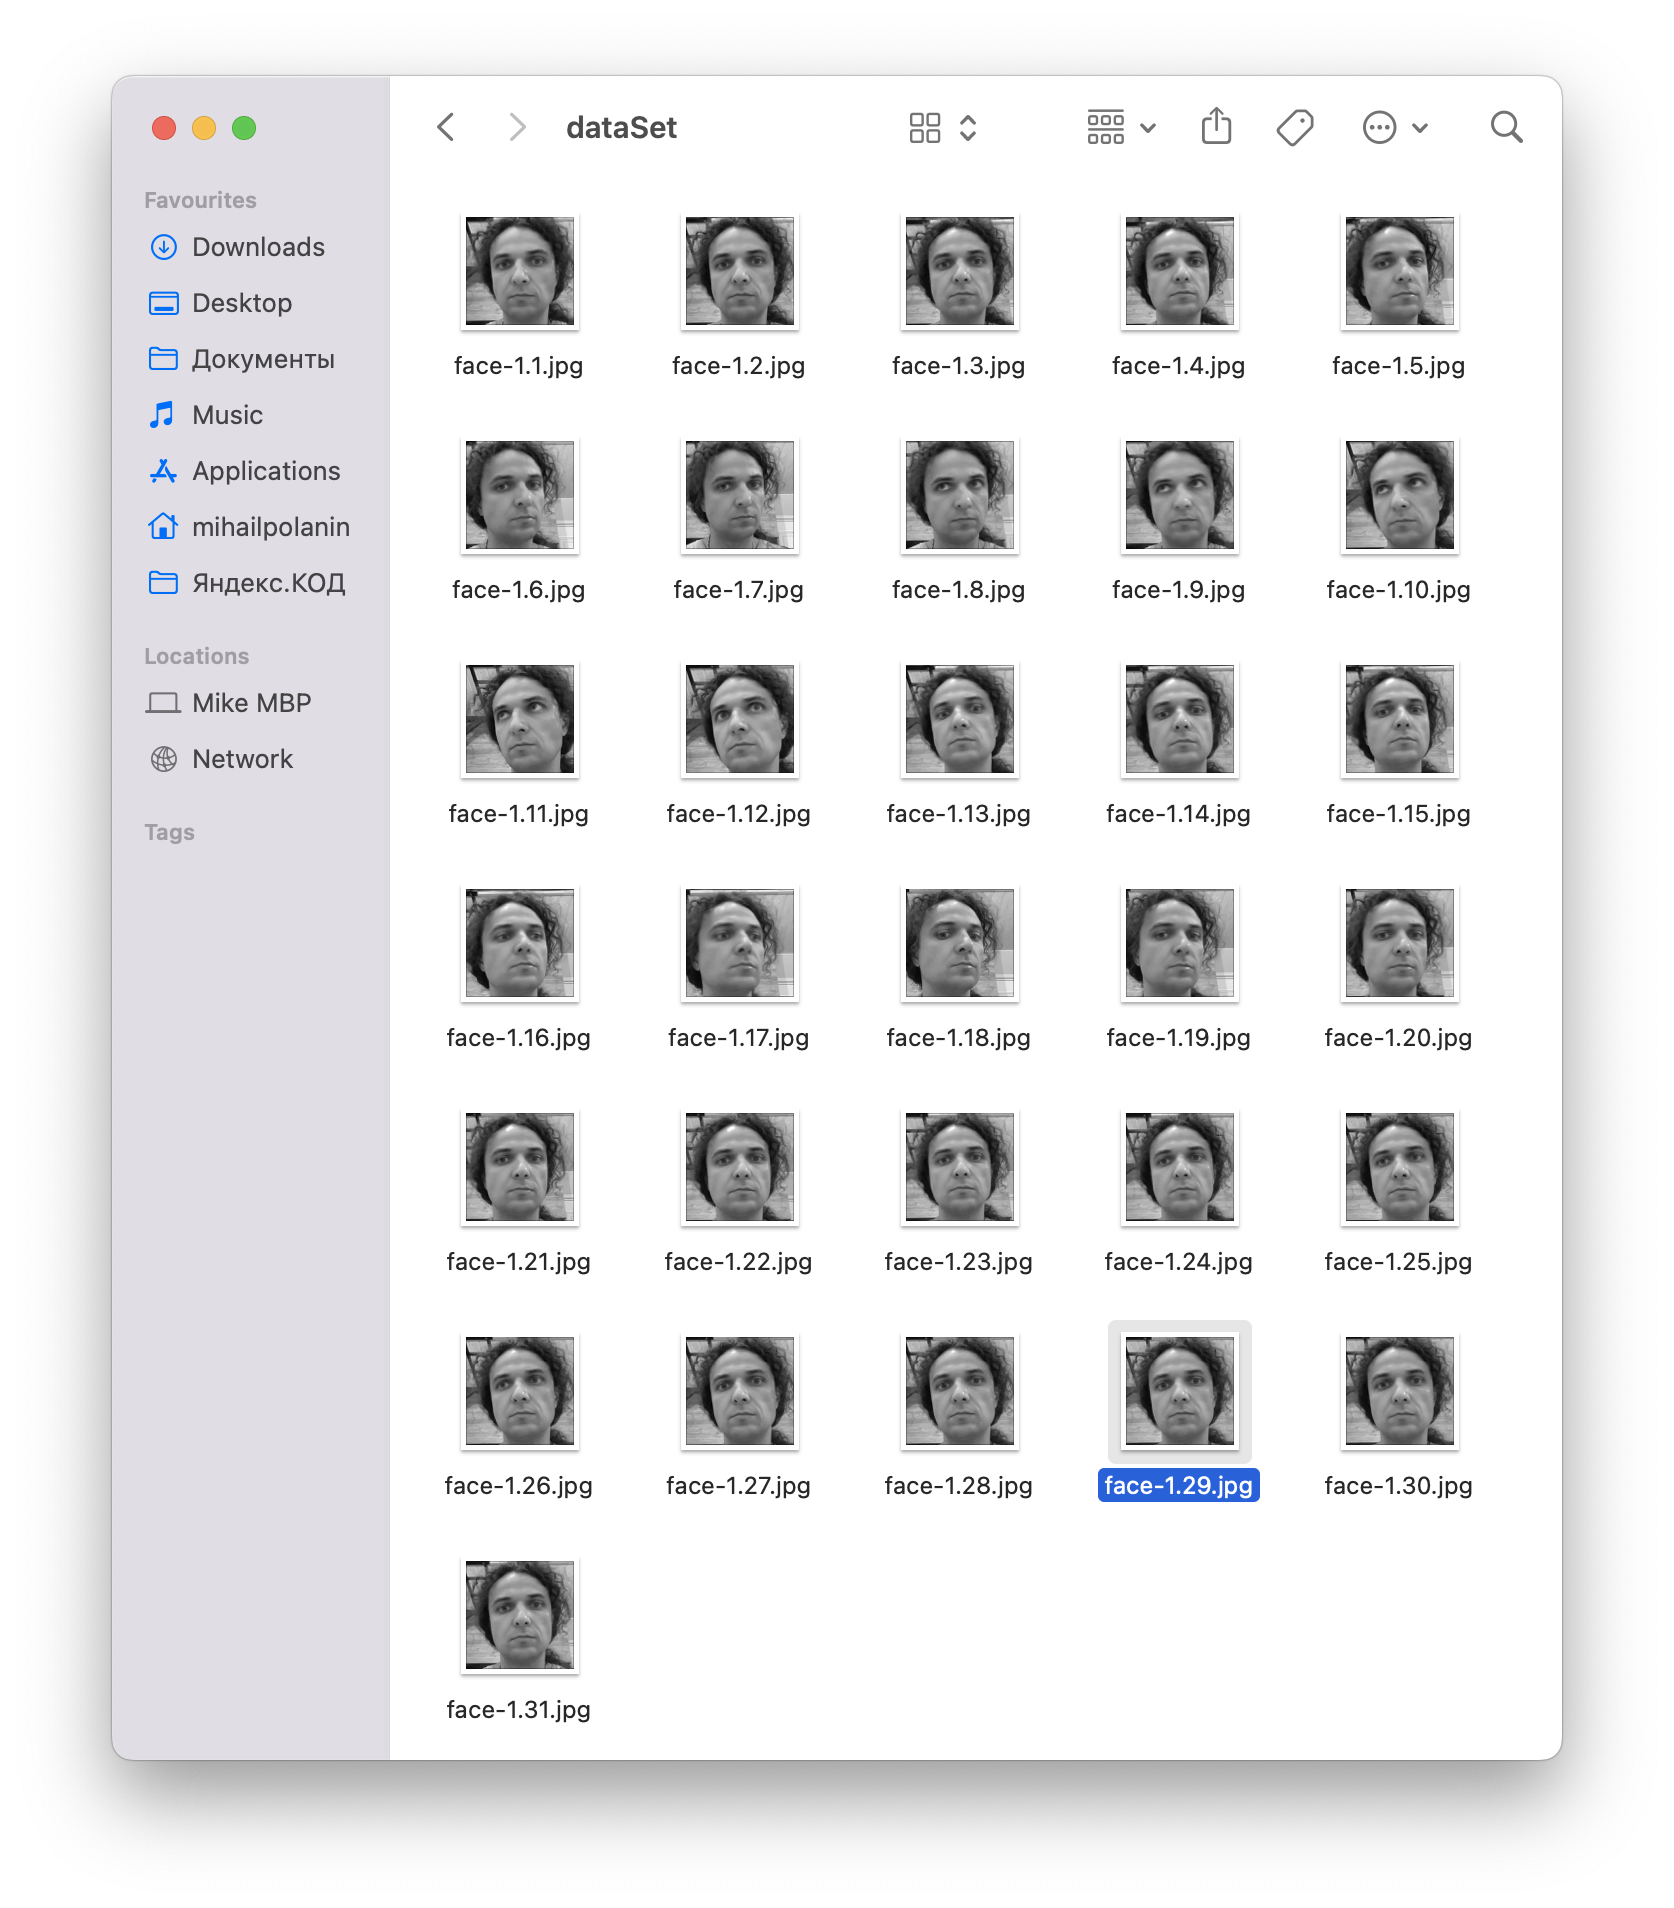Select the face-1.1.jpg thumbnail
This screenshot has width=1674, height=1908.
click(519, 272)
